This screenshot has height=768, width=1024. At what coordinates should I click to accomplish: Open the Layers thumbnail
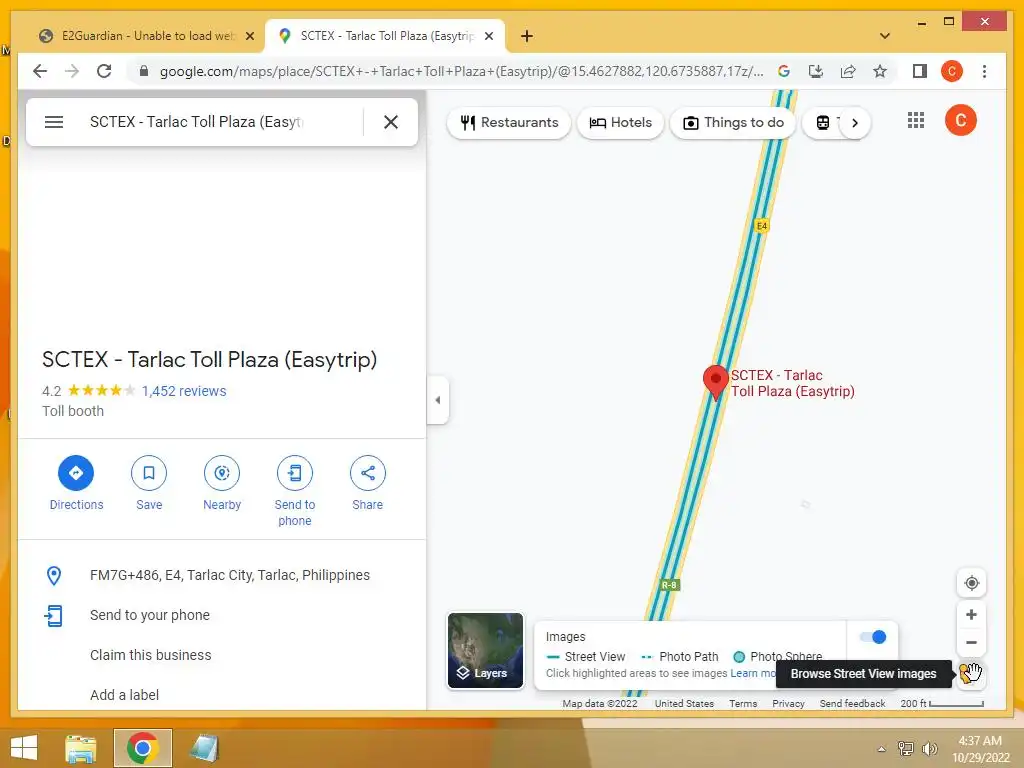tap(485, 650)
